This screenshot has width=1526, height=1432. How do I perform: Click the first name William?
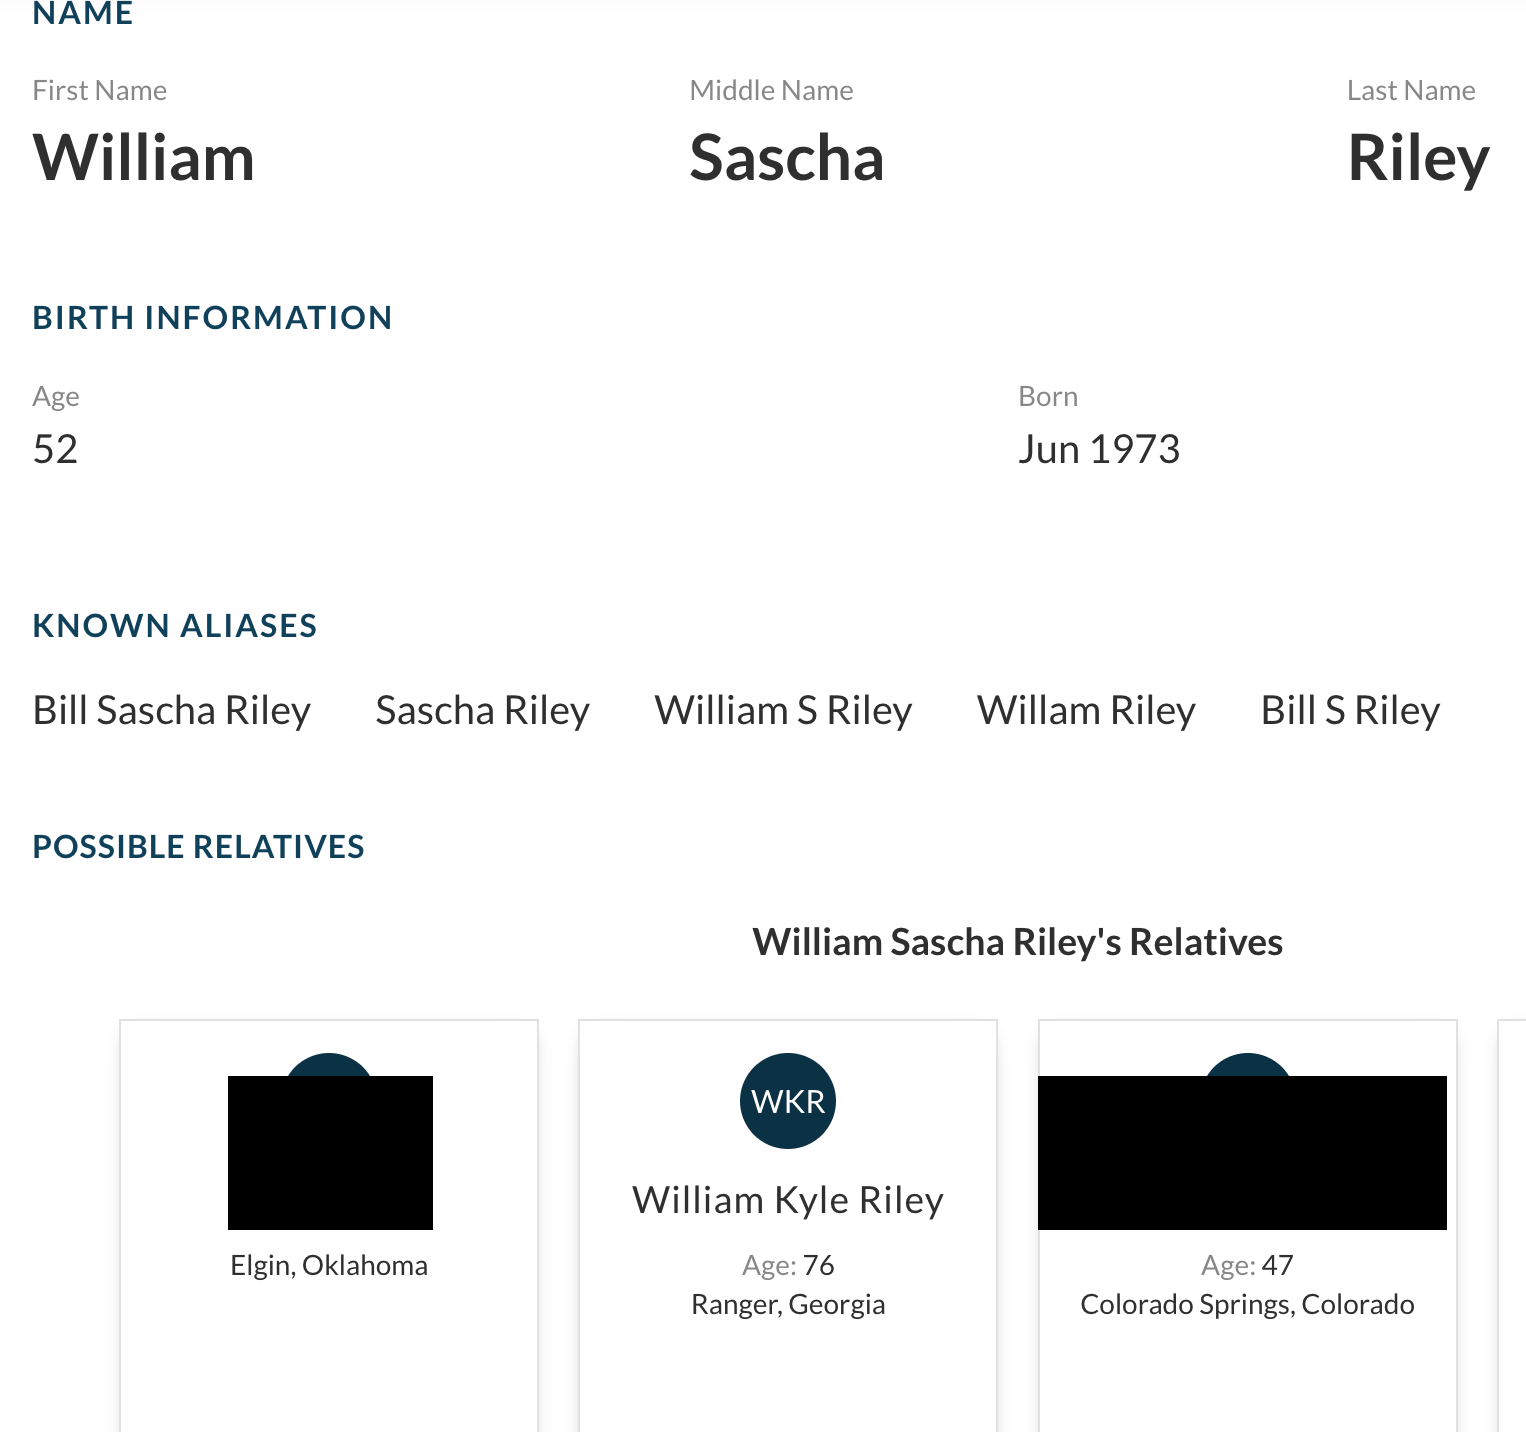click(x=144, y=158)
